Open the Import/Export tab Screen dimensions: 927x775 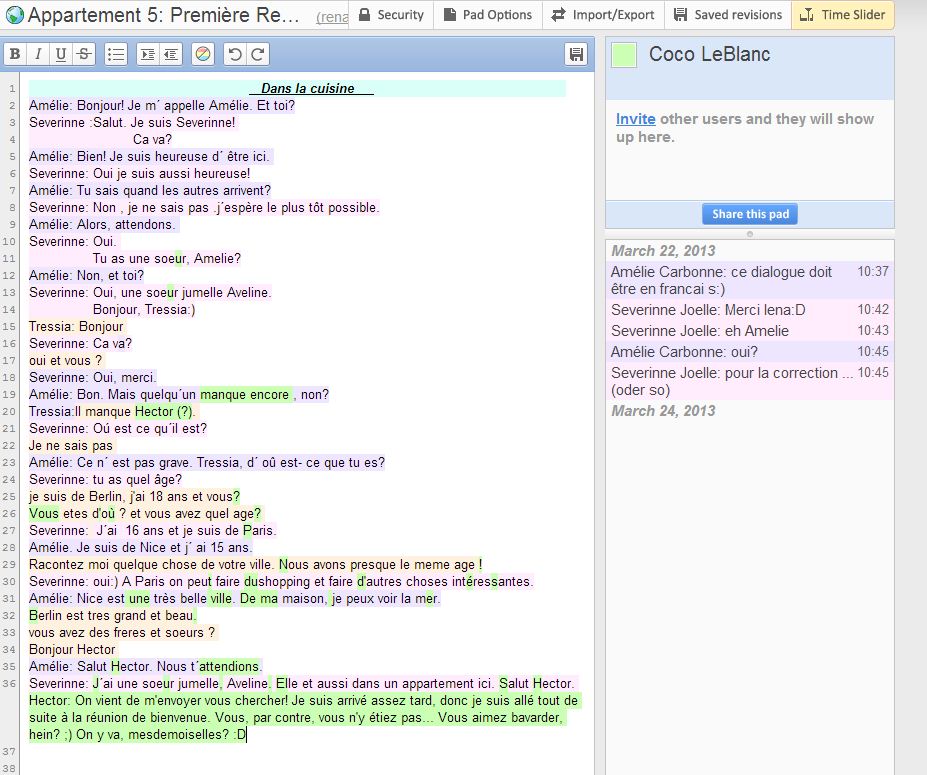[x=603, y=15]
